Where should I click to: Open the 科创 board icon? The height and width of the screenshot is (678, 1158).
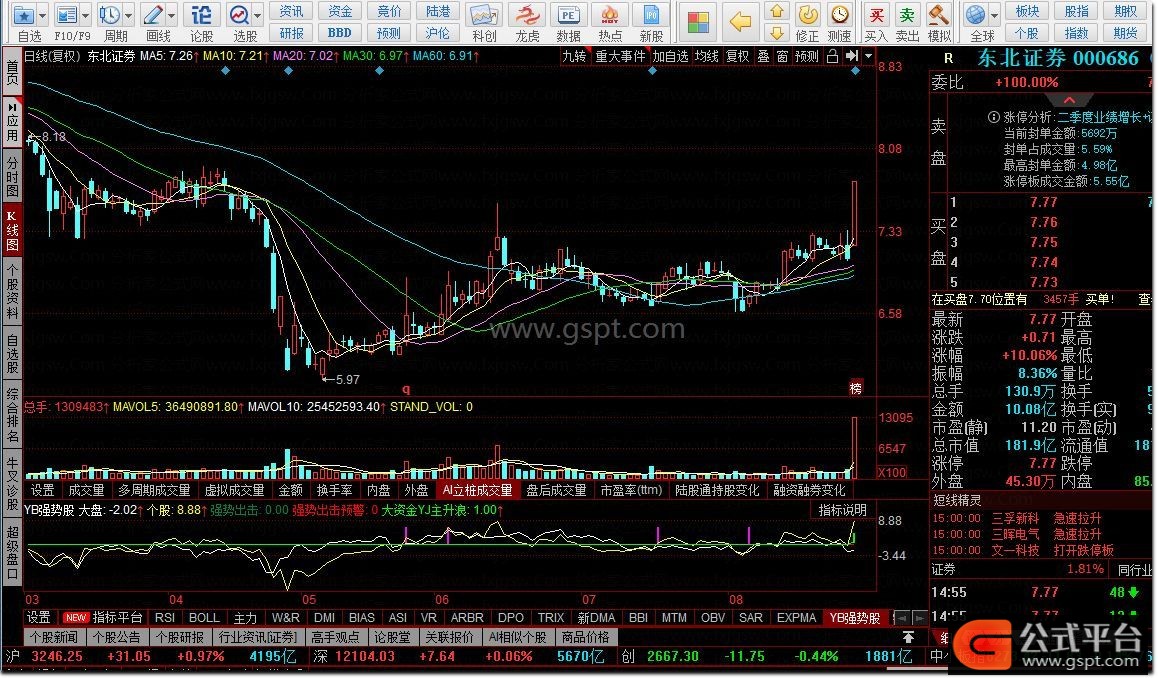(x=484, y=16)
